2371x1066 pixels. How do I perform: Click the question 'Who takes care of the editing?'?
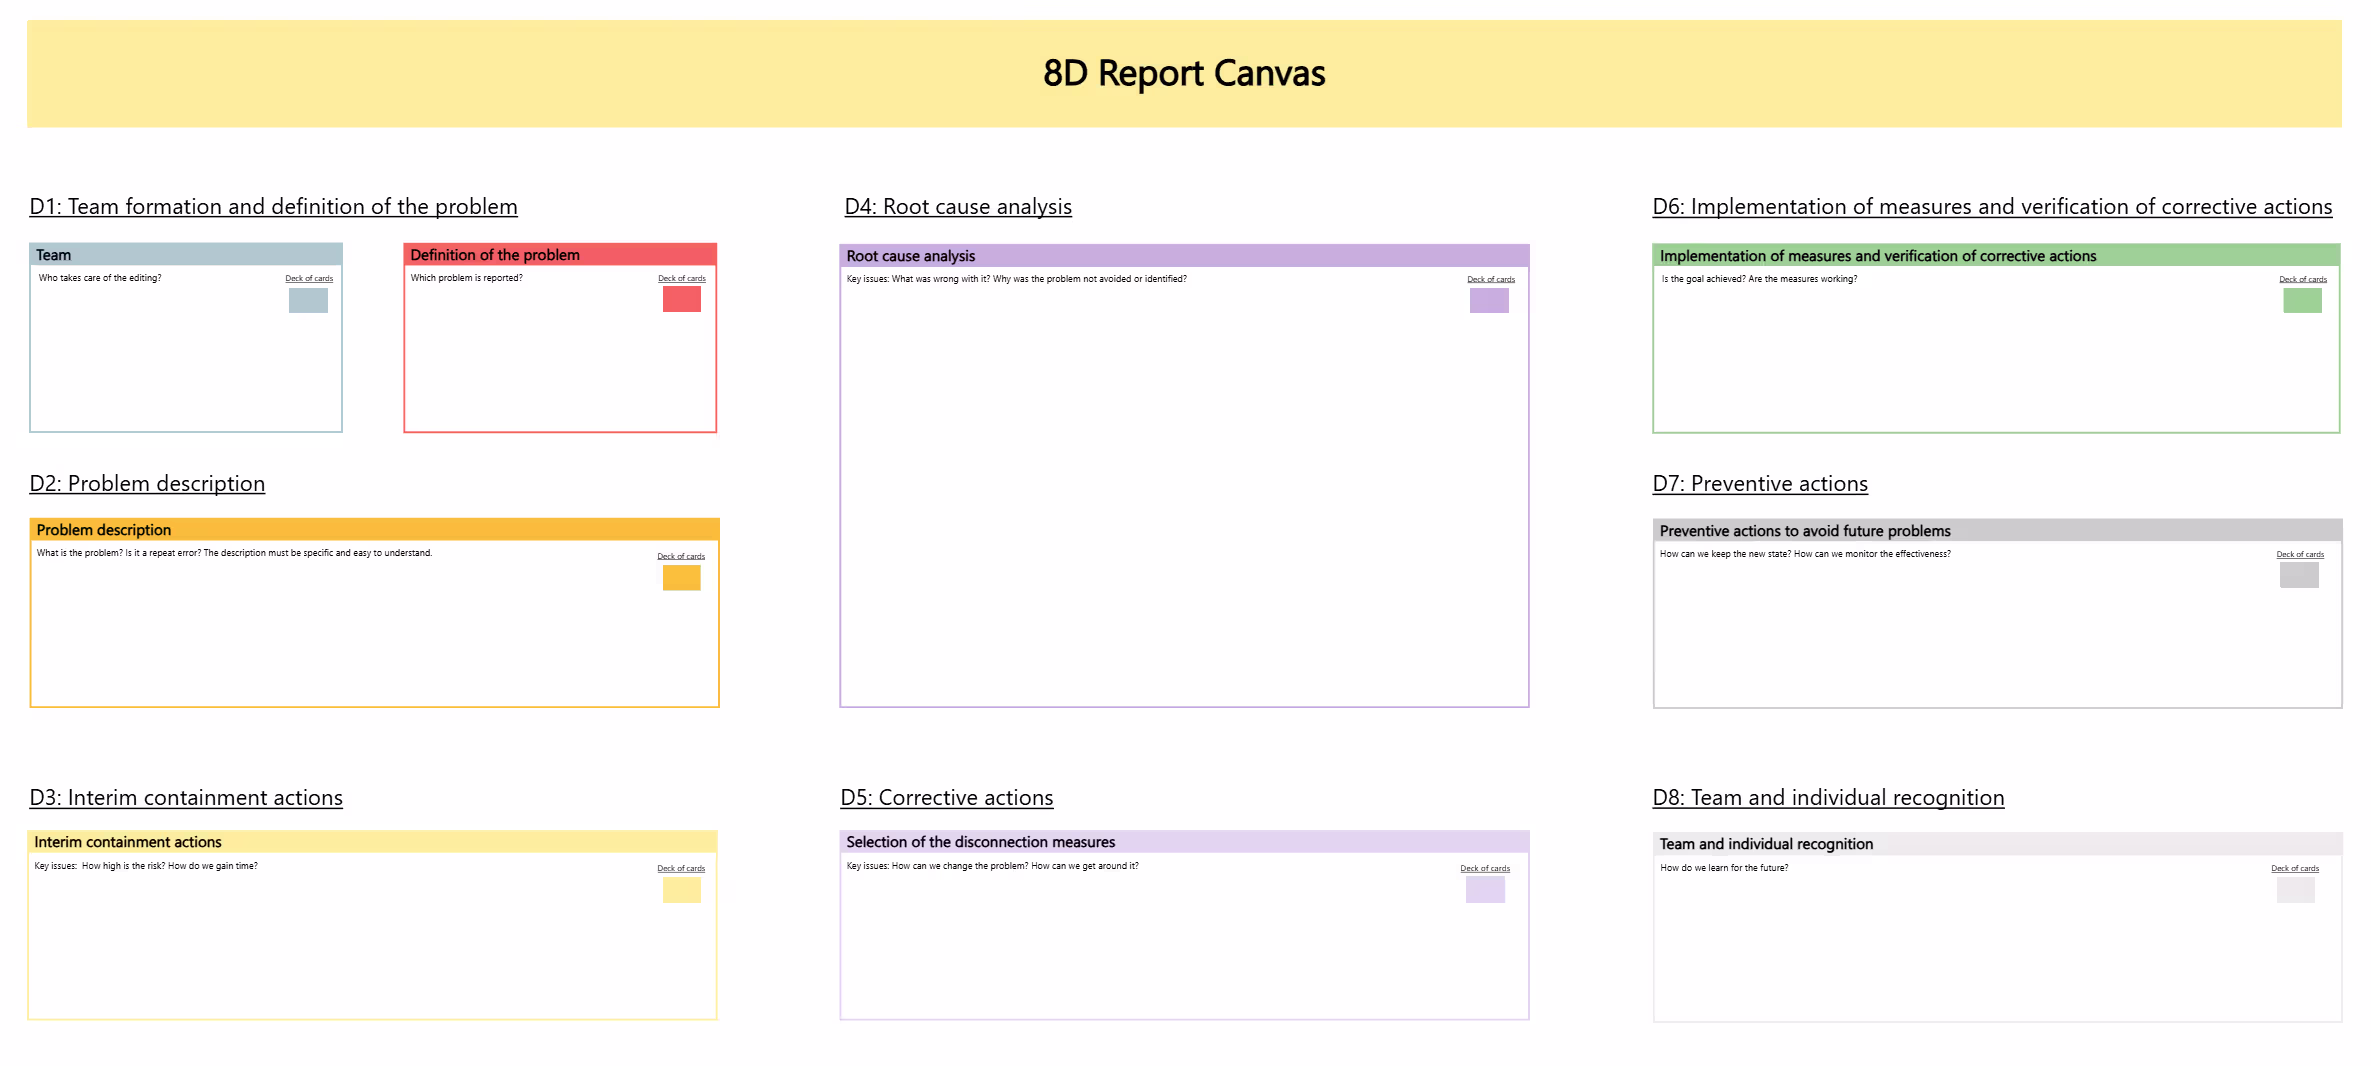(100, 278)
